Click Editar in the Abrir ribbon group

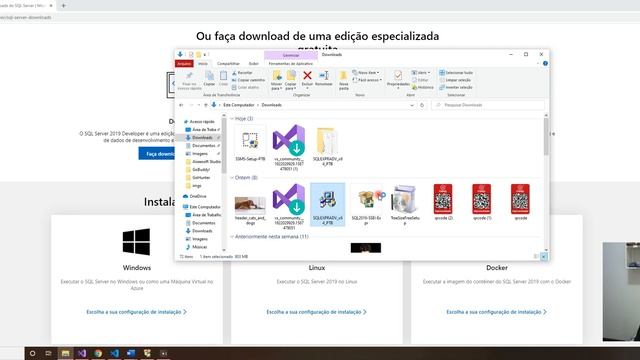(x=420, y=80)
